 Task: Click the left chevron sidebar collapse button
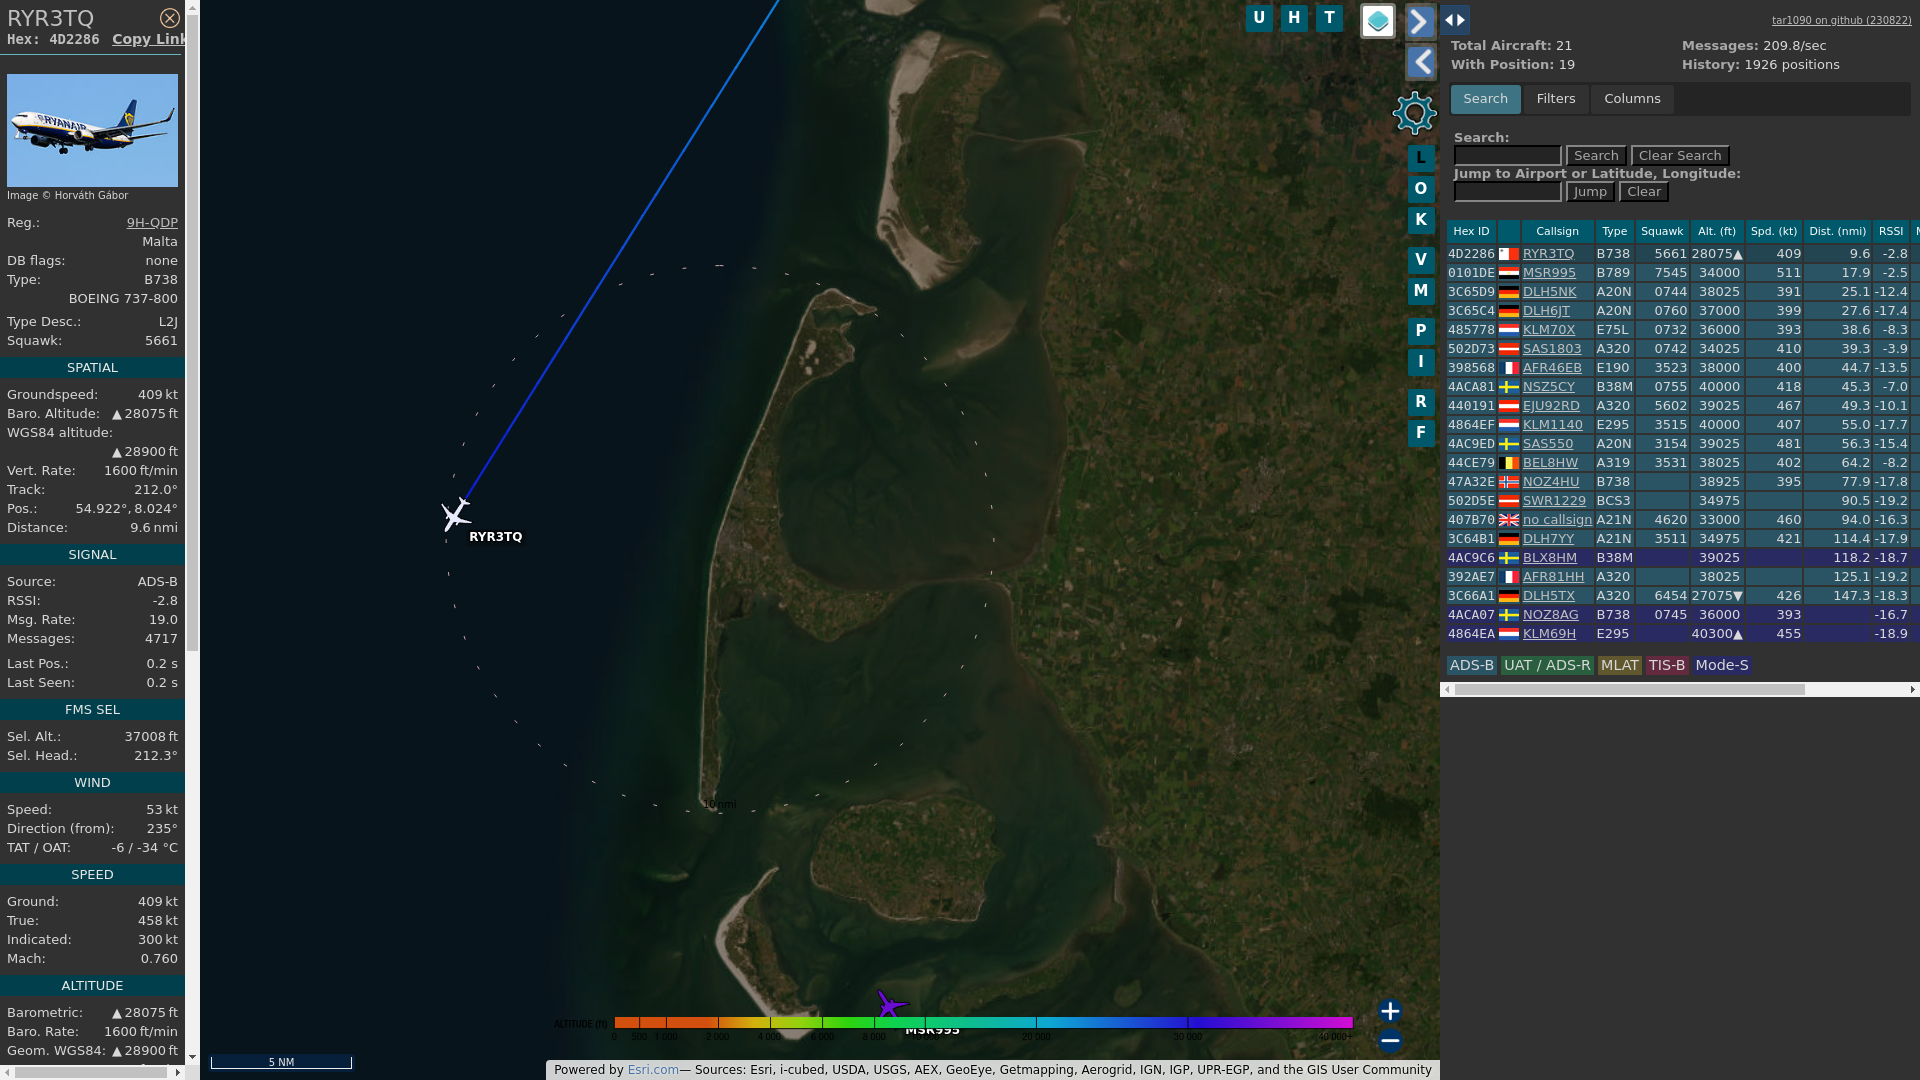[x=1421, y=63]
